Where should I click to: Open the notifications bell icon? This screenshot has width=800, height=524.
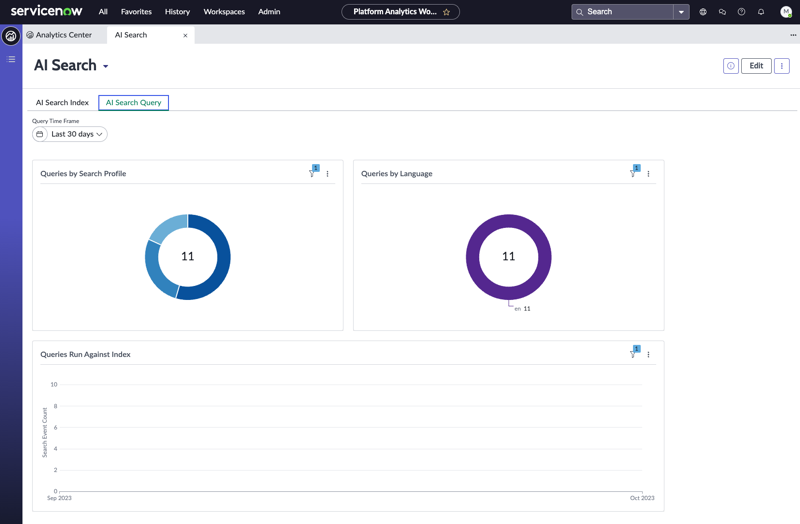point(761,12)
